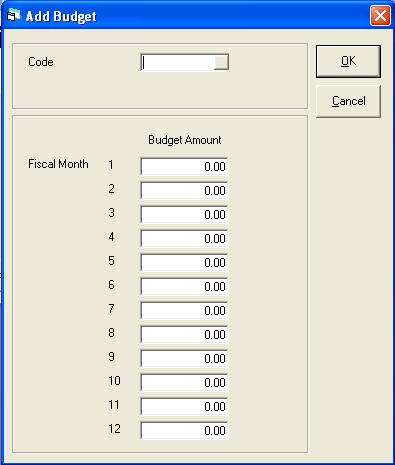Select Fiscal Month 9 budget amount field
The height and width of the screenshot is (465, 395).
(x=184, y=358)
